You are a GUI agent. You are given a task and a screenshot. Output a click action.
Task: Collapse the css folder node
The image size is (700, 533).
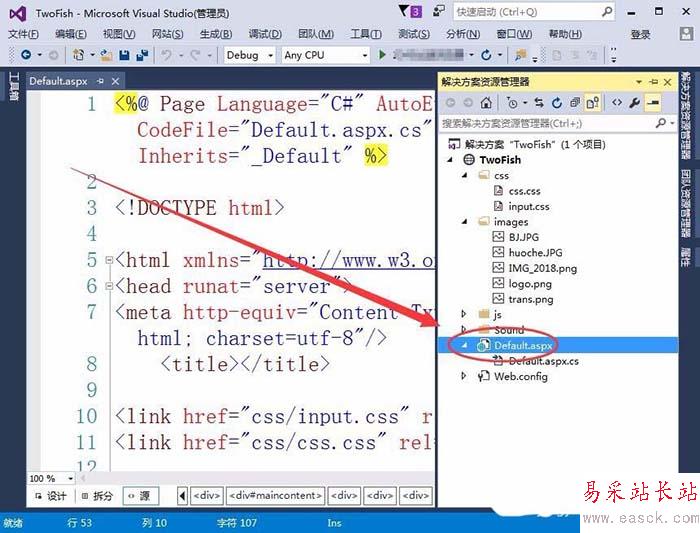[x=464, y=175]
